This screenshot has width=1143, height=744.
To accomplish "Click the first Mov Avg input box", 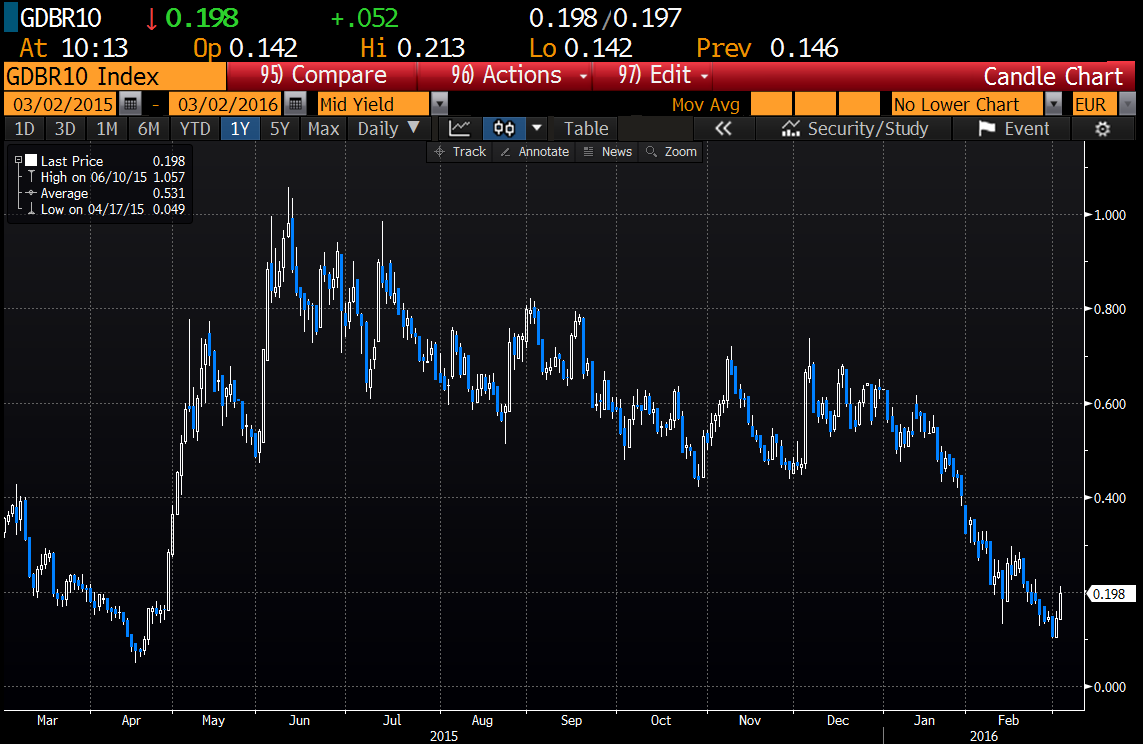I will click(771, 104).
